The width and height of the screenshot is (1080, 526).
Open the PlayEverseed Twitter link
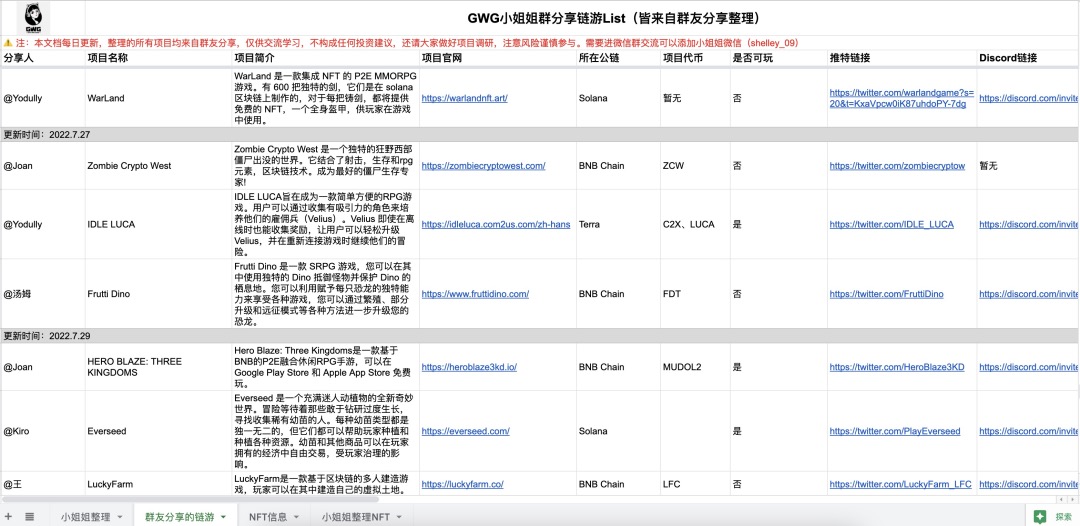(895, 431)
